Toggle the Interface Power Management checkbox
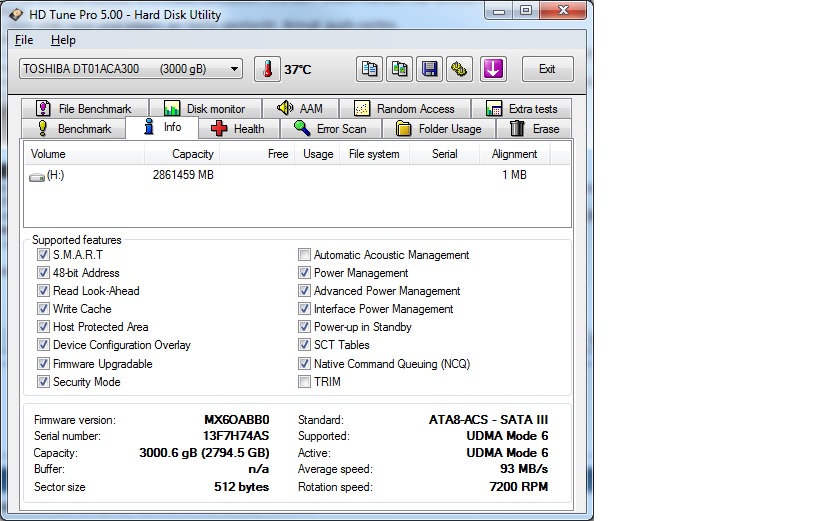This screenshot has height=521, width=816. pos(304,309)
